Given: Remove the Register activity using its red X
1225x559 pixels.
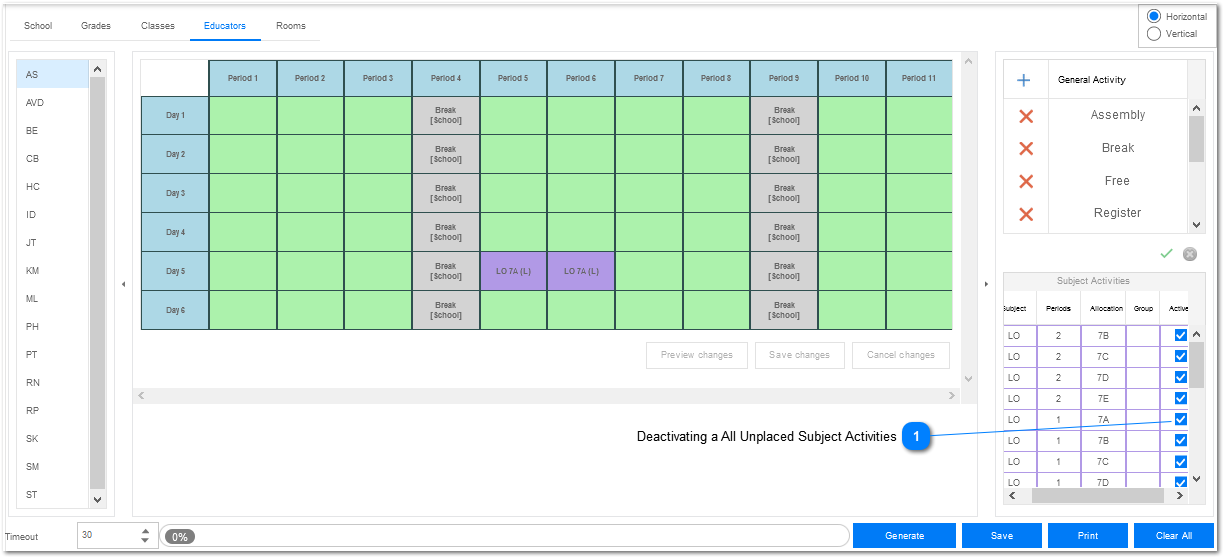Looking at the screenshot, I should (x=1025, y=213).
